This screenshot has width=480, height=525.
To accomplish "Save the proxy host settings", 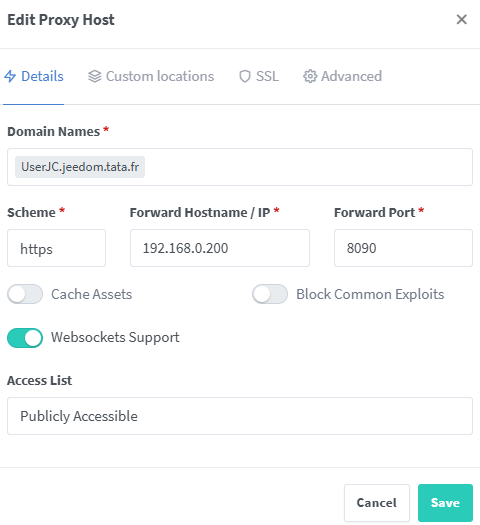I will [x=445, y=503].
